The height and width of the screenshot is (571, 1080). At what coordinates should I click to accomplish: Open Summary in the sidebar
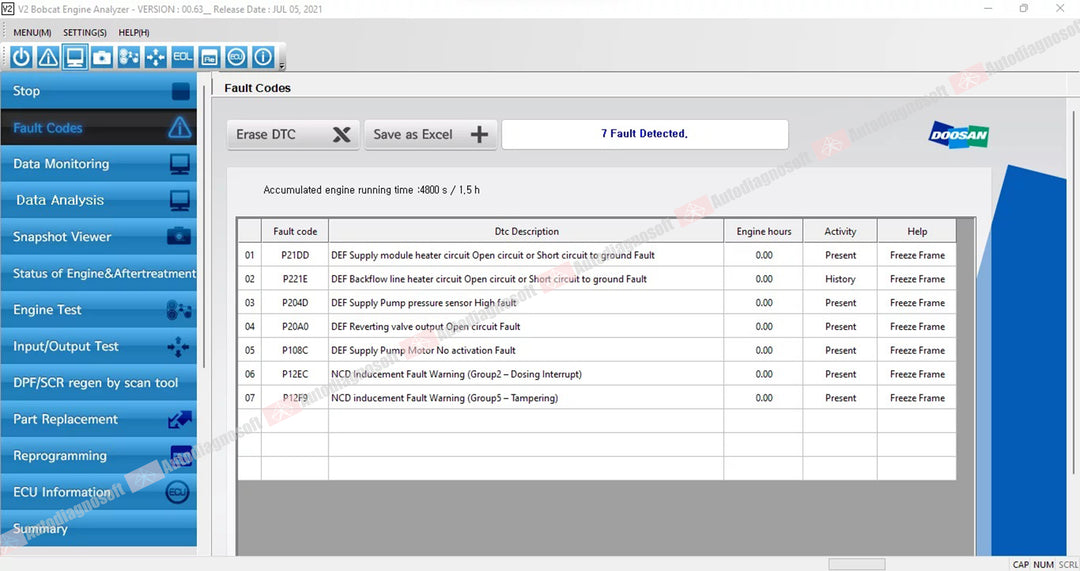[98, 529]
